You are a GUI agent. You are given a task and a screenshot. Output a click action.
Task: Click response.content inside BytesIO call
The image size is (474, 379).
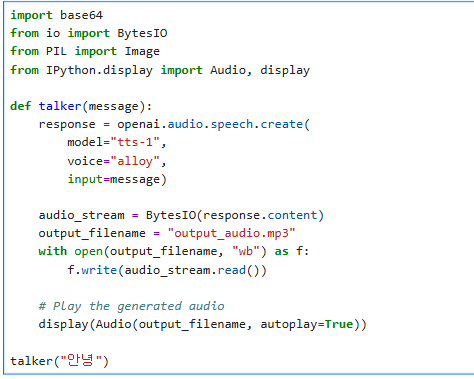260,215
